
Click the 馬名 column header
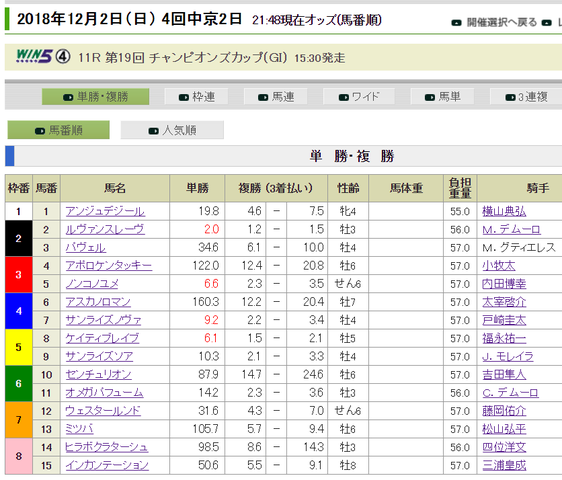[115, 188]
